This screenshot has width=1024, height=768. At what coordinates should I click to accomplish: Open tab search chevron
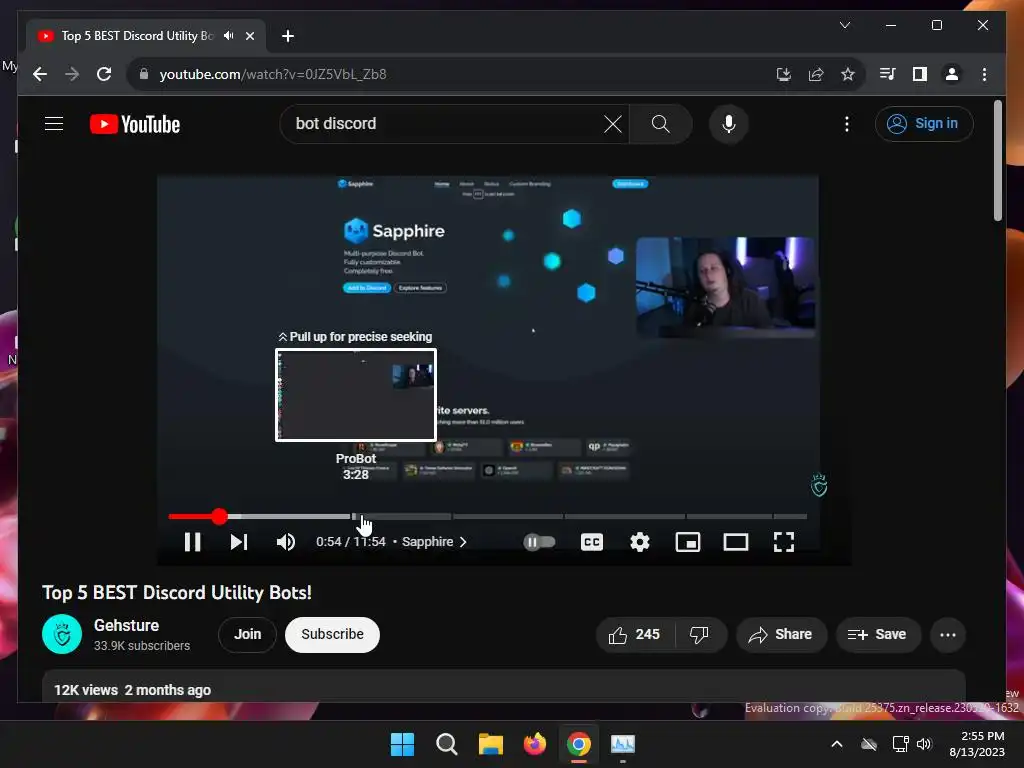click(x=845, y=25)
